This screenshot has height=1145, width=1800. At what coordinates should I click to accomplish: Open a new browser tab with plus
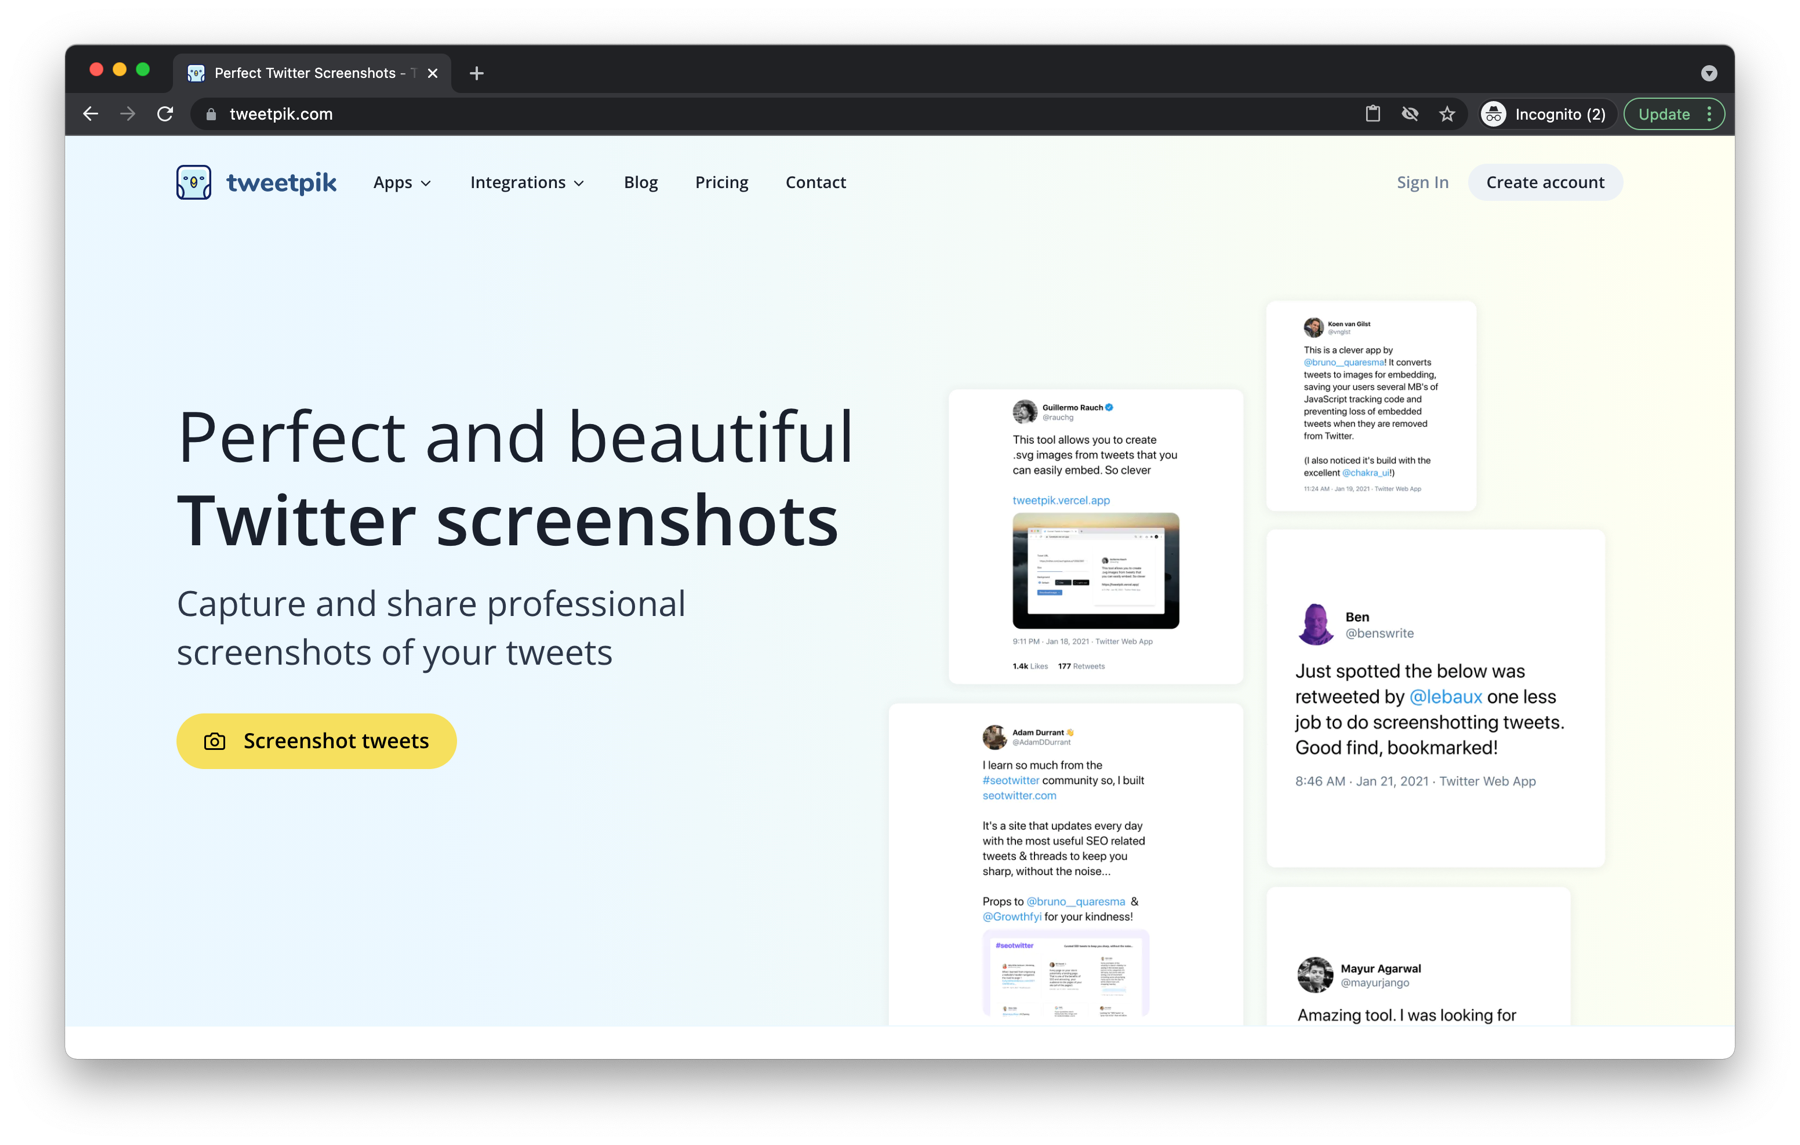coord(477,73)
